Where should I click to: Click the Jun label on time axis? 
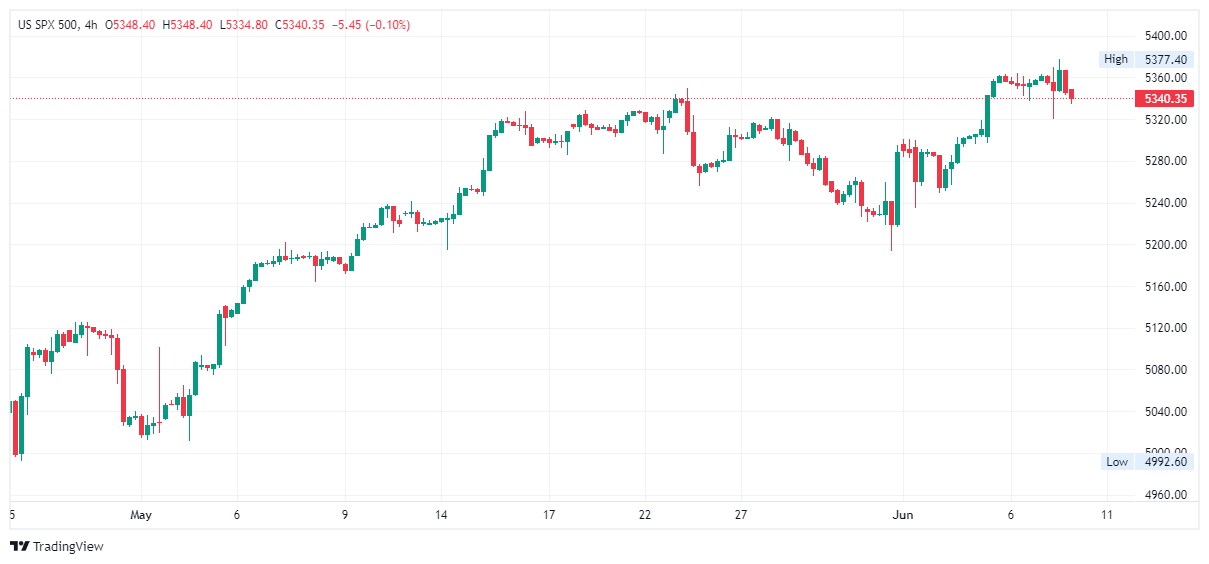(902, 515)
